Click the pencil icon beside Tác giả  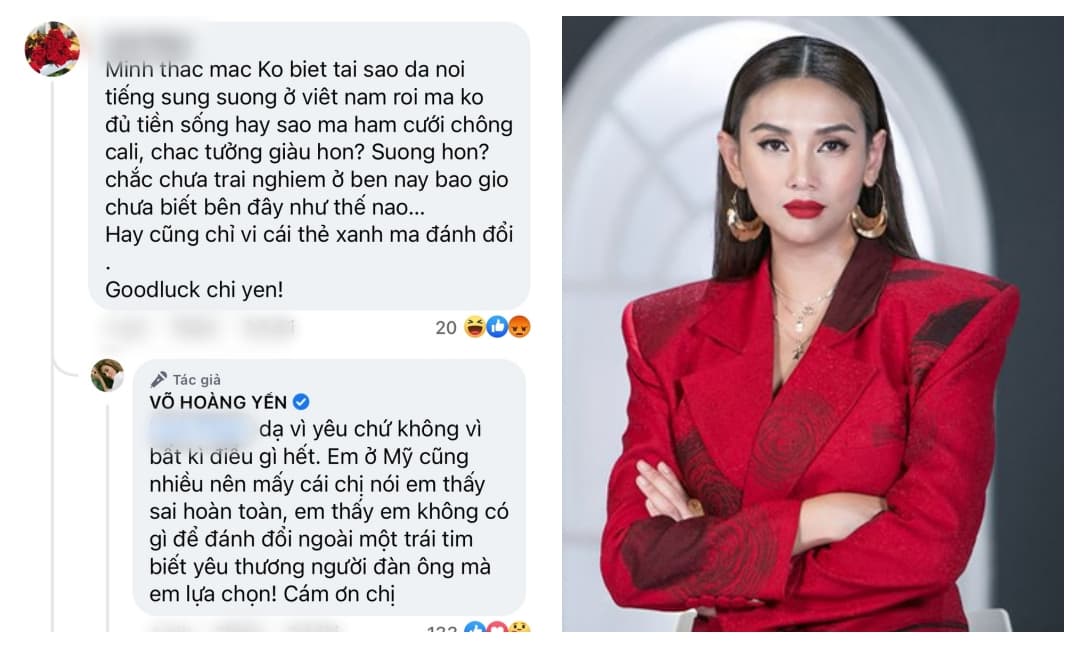pos(159,379)
